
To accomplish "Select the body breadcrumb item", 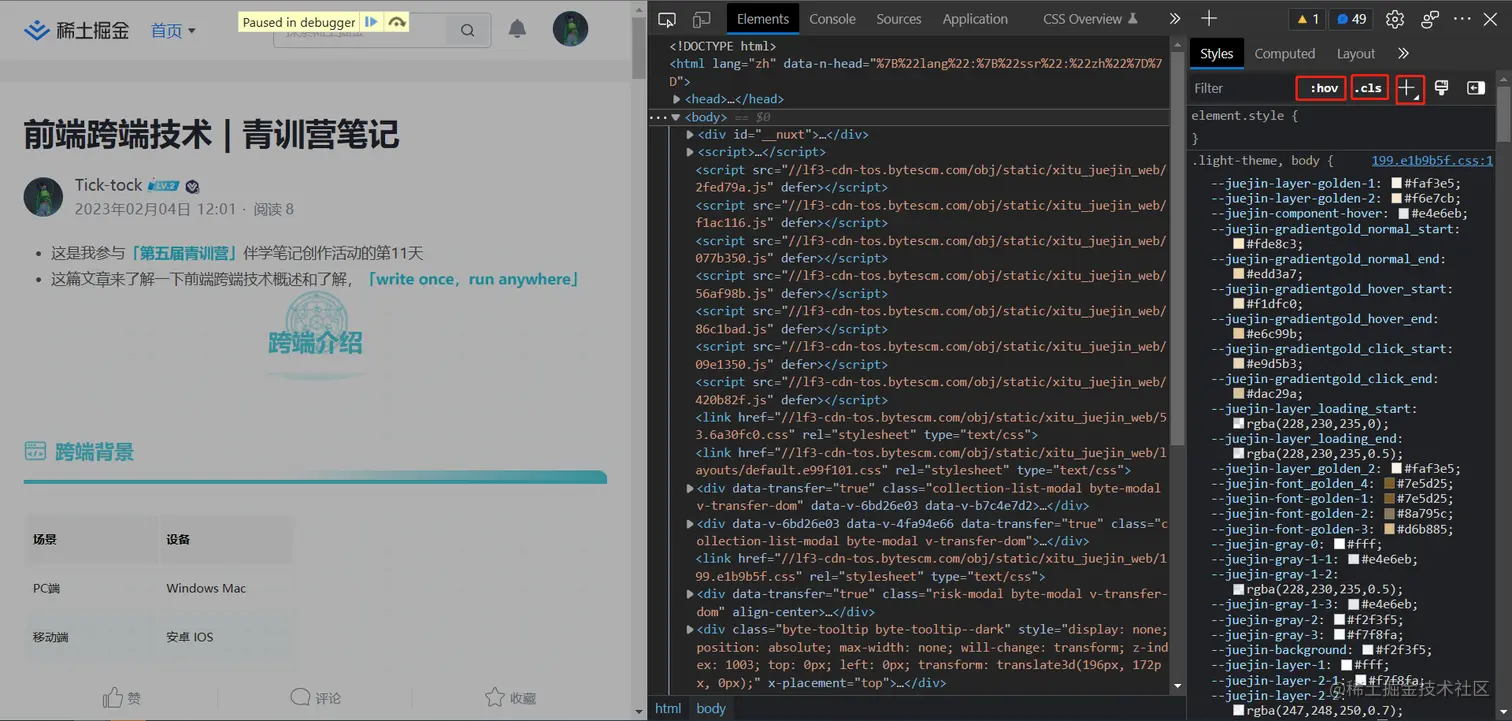I will tap(711, 708).
